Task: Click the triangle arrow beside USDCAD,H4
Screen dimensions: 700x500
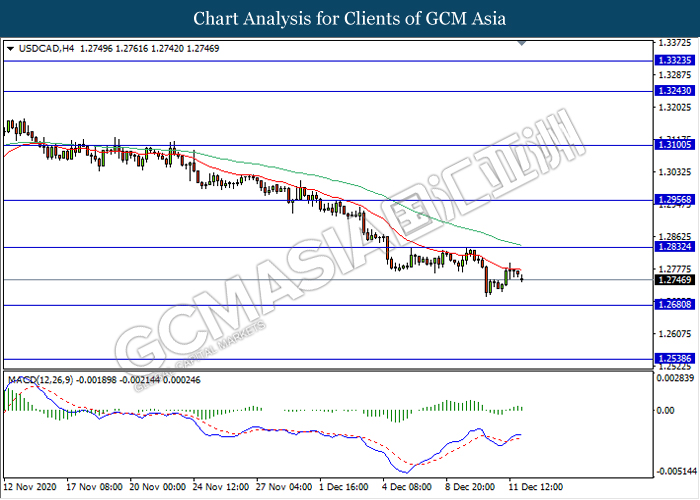Action: [x=11, y=48]
